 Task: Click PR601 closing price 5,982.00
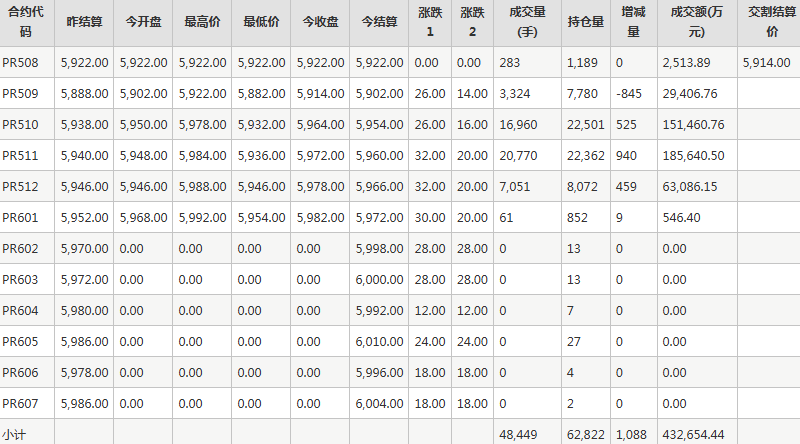coord(320,217)
